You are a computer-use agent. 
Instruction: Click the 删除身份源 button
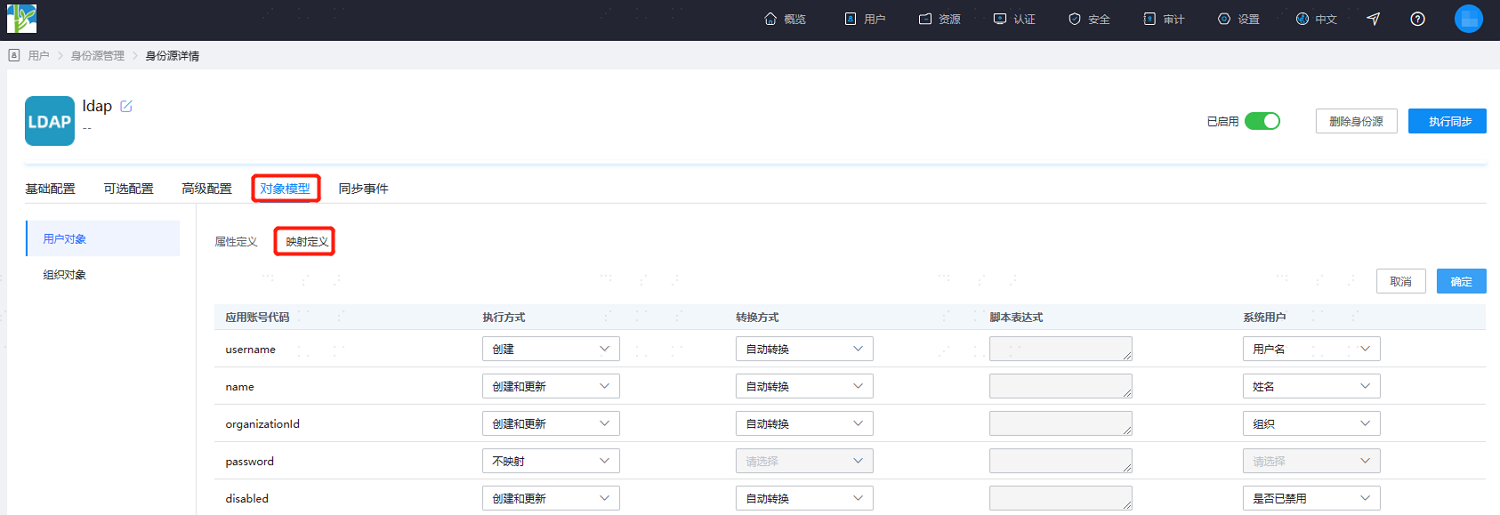click(x=1356, y=121)
